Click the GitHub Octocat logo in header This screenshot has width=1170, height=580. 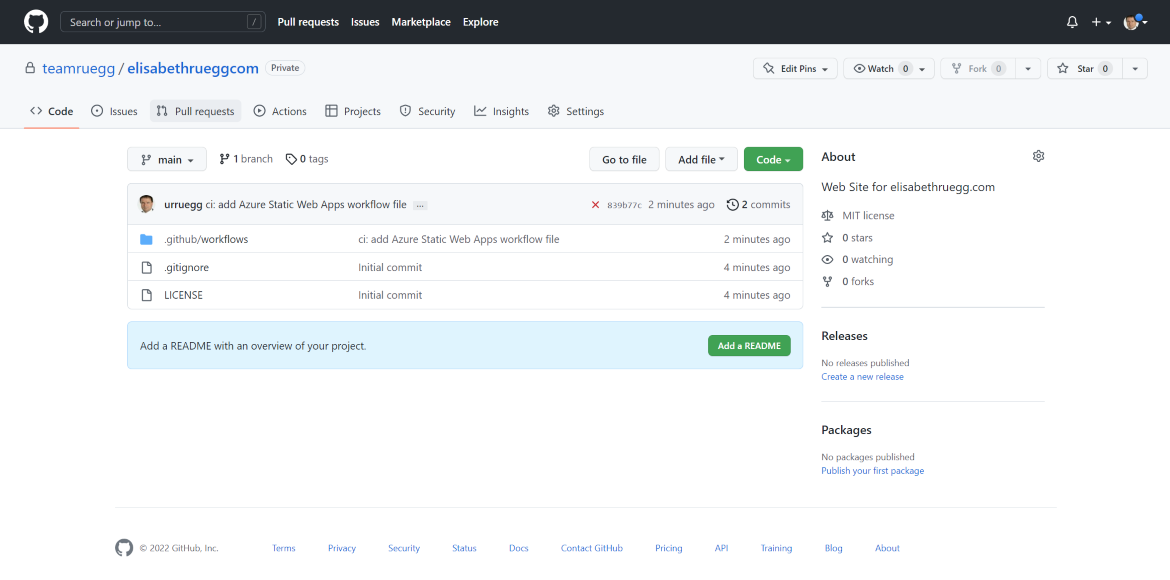click(36, 22)
